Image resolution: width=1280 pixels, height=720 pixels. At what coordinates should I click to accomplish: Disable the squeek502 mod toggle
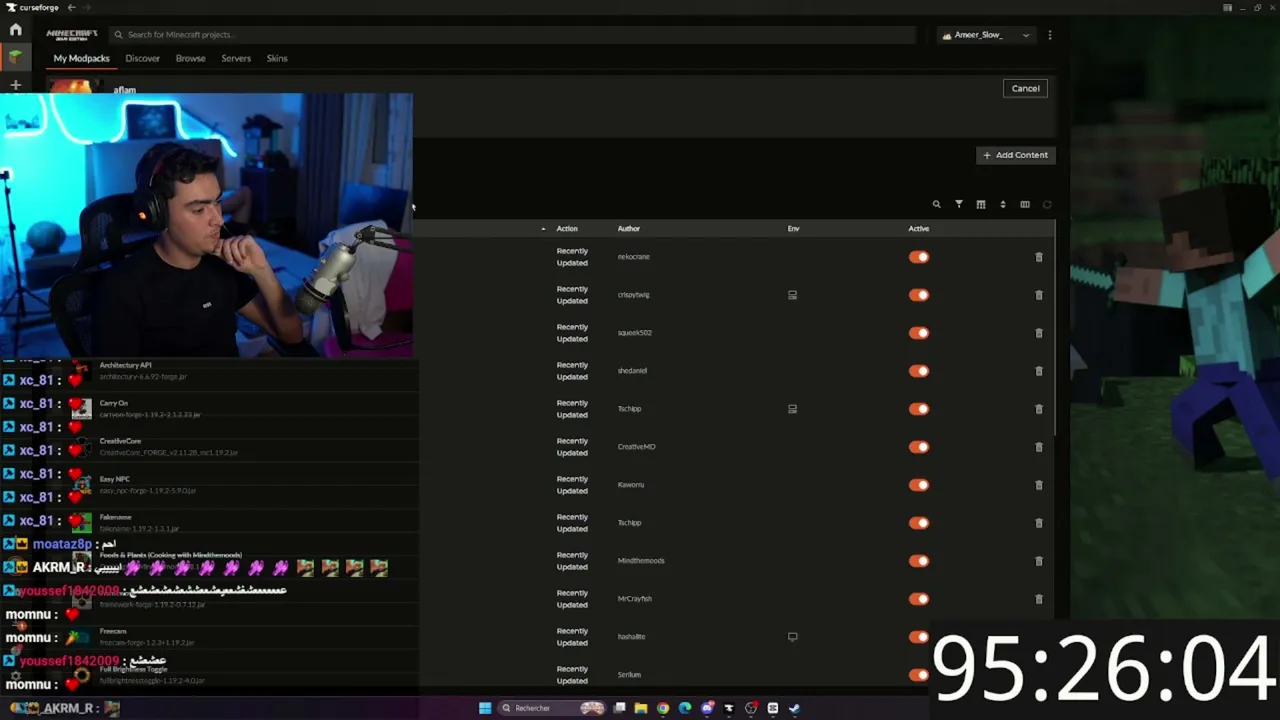point(919,333)
